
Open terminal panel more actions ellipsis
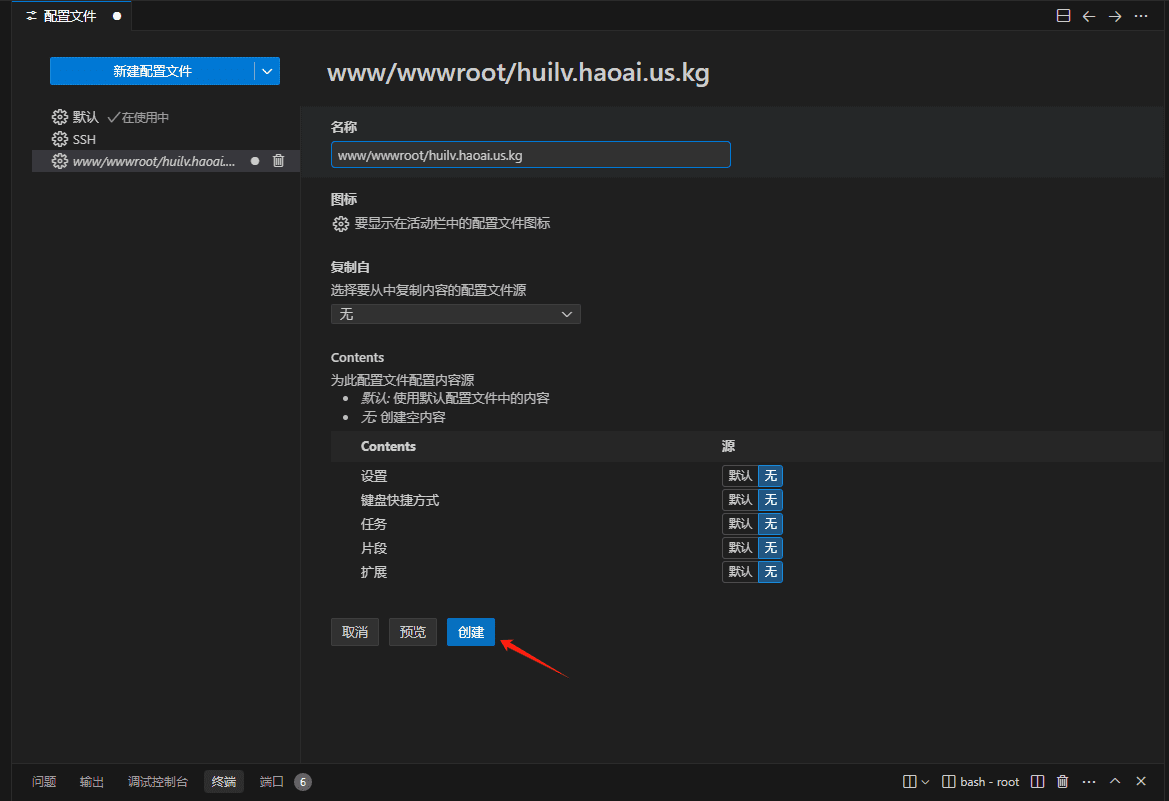1088,782
